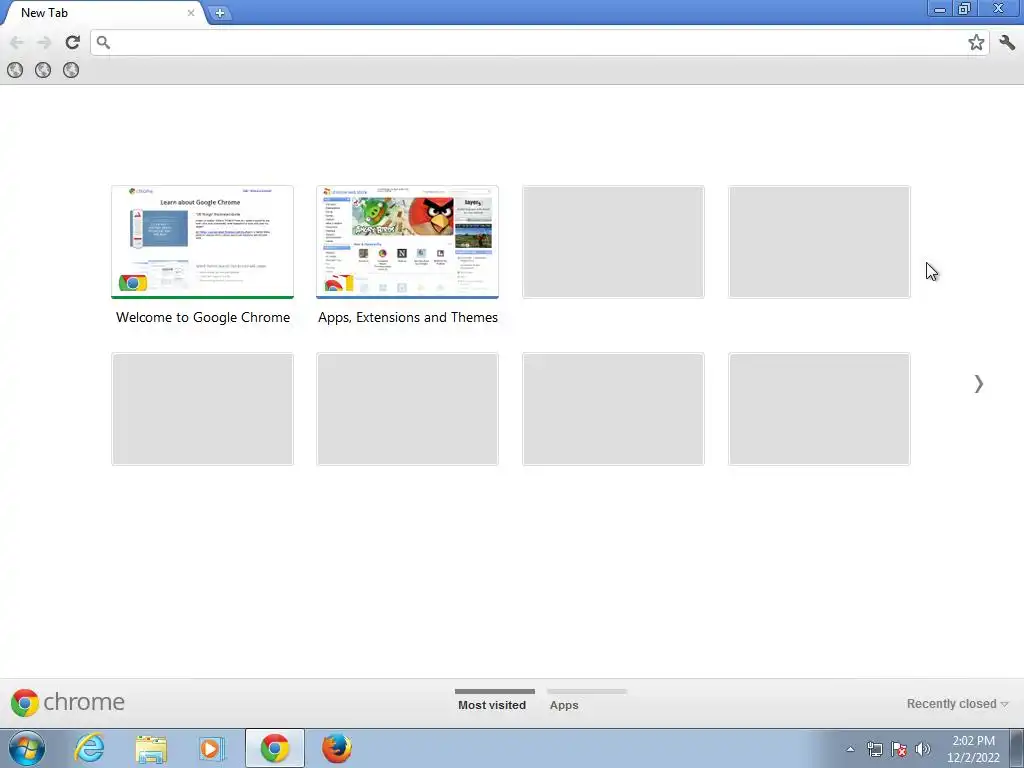The height and width of the screenshot is (768, 1024).
Task: Click the Welcome to Google Chrome label
Action: (203, 317)
